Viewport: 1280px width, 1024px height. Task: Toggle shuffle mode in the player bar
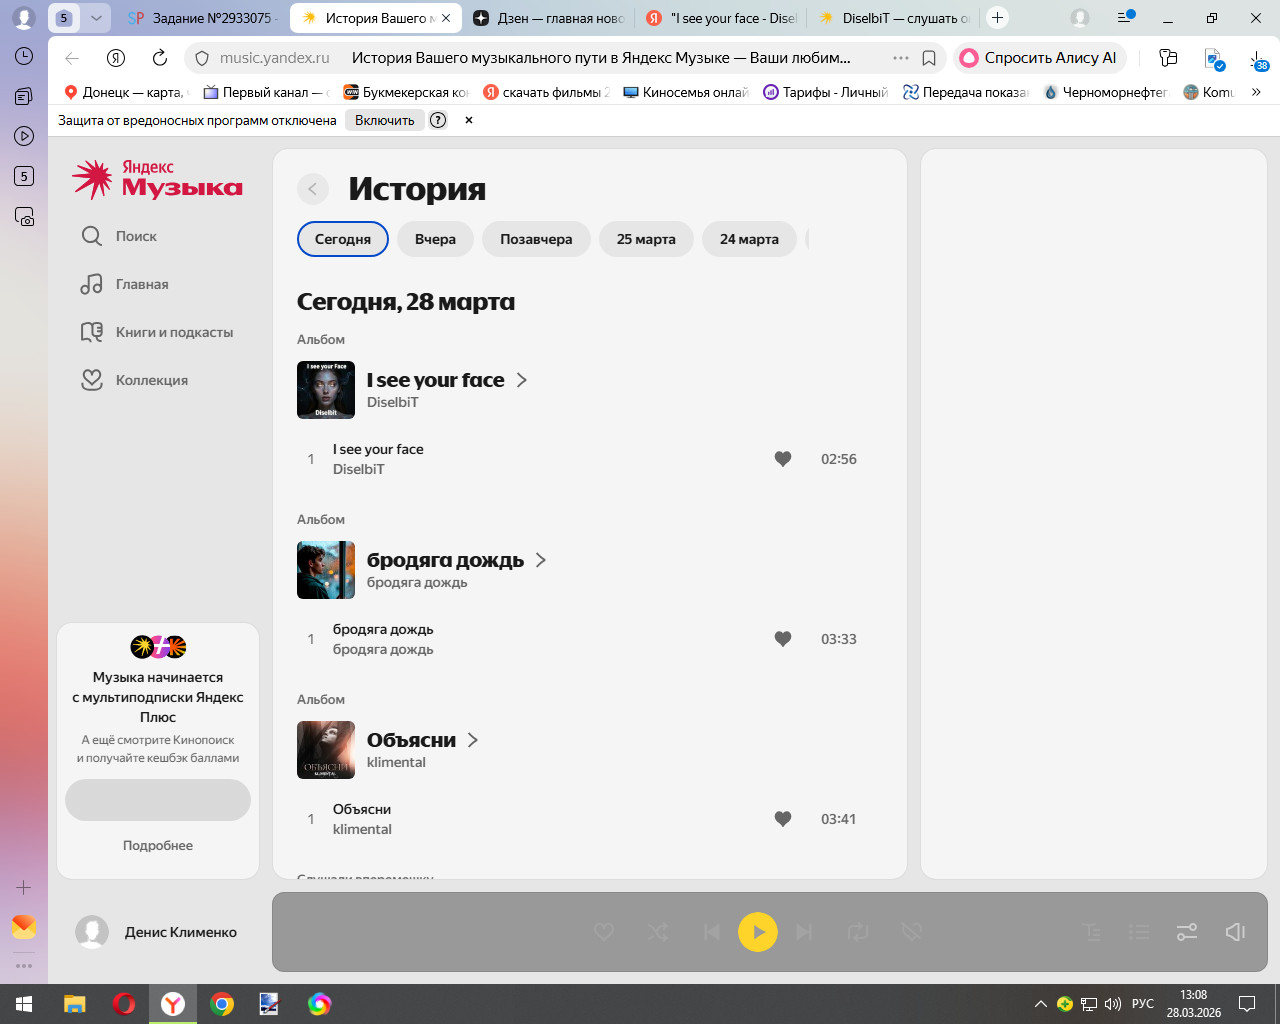[658, 932]
